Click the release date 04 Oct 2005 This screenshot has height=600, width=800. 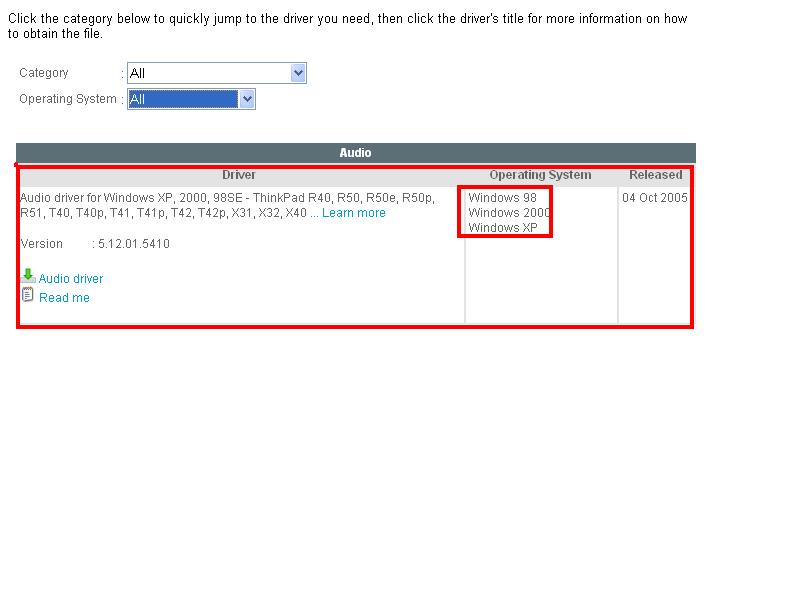[x=655, y=197]
